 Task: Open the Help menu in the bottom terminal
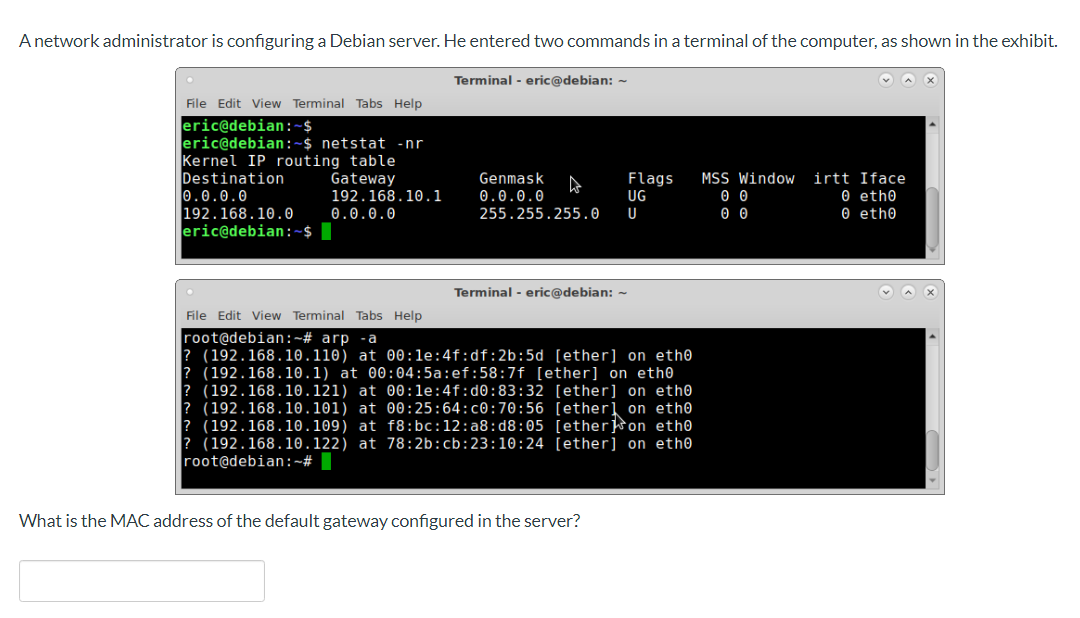[406, 315]
